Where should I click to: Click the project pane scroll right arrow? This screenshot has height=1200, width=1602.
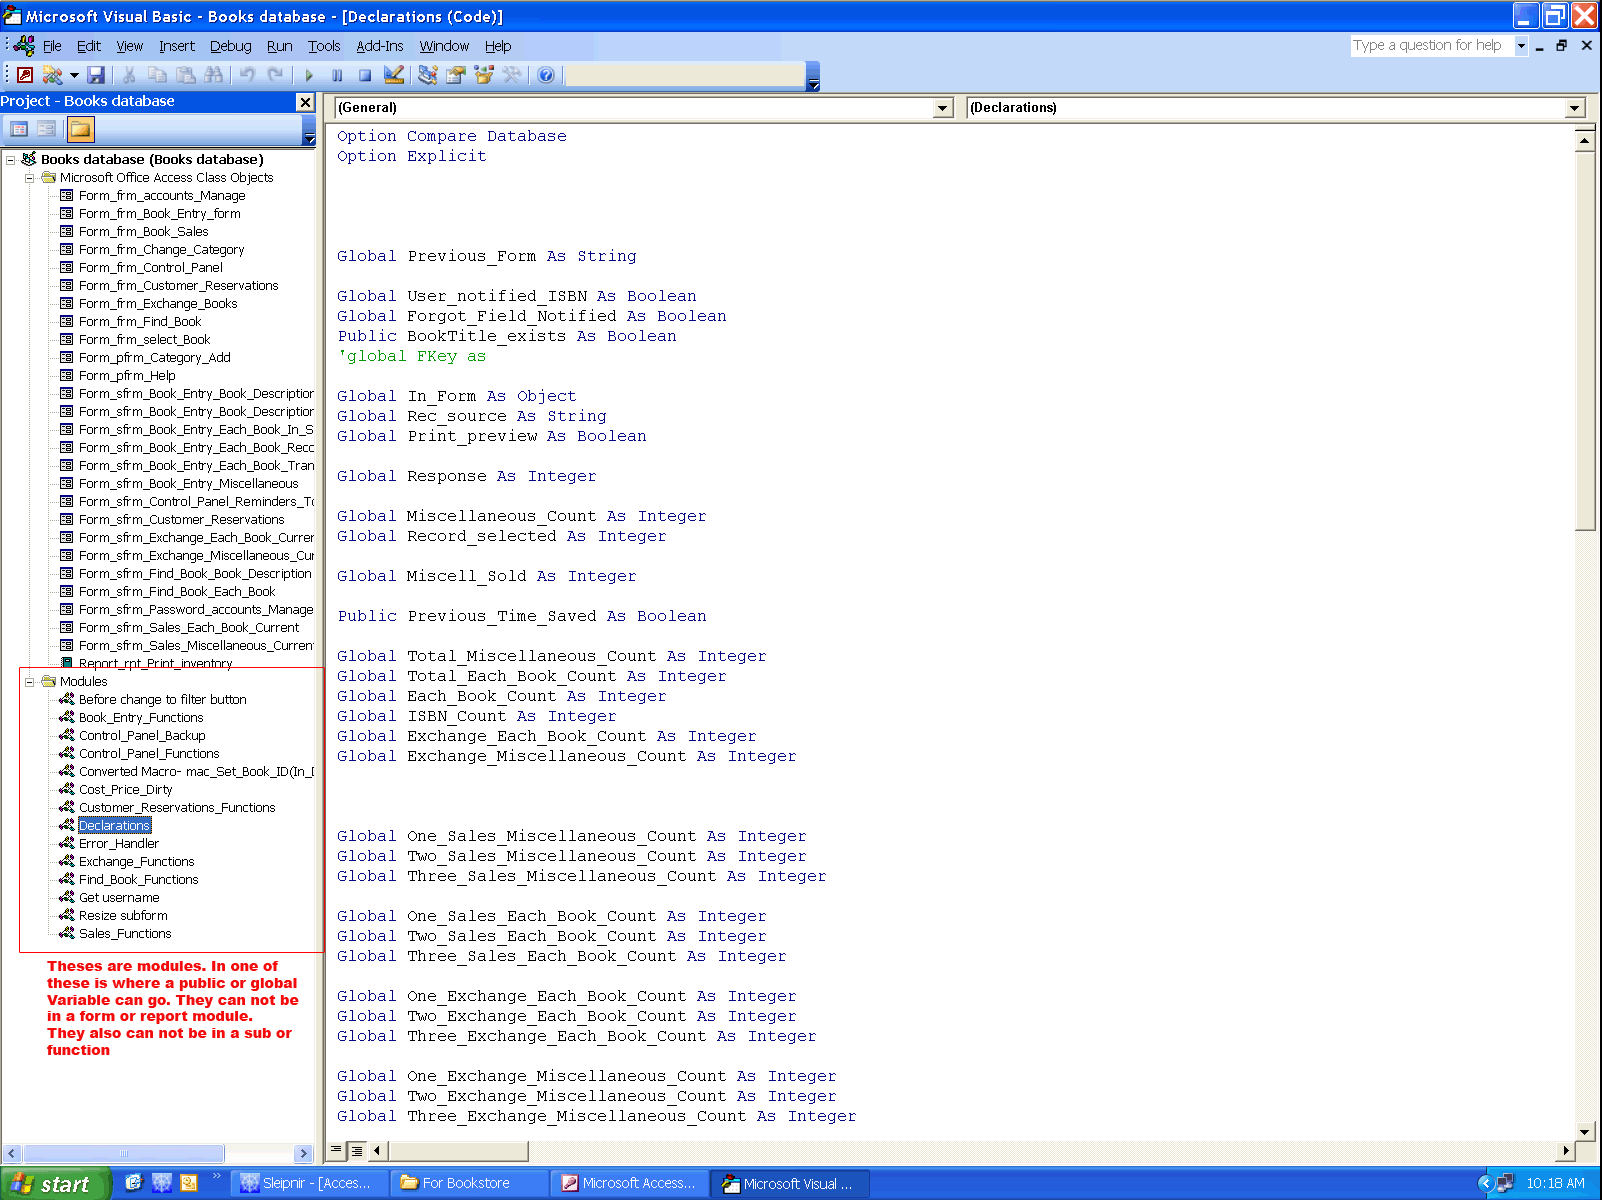304,1153
